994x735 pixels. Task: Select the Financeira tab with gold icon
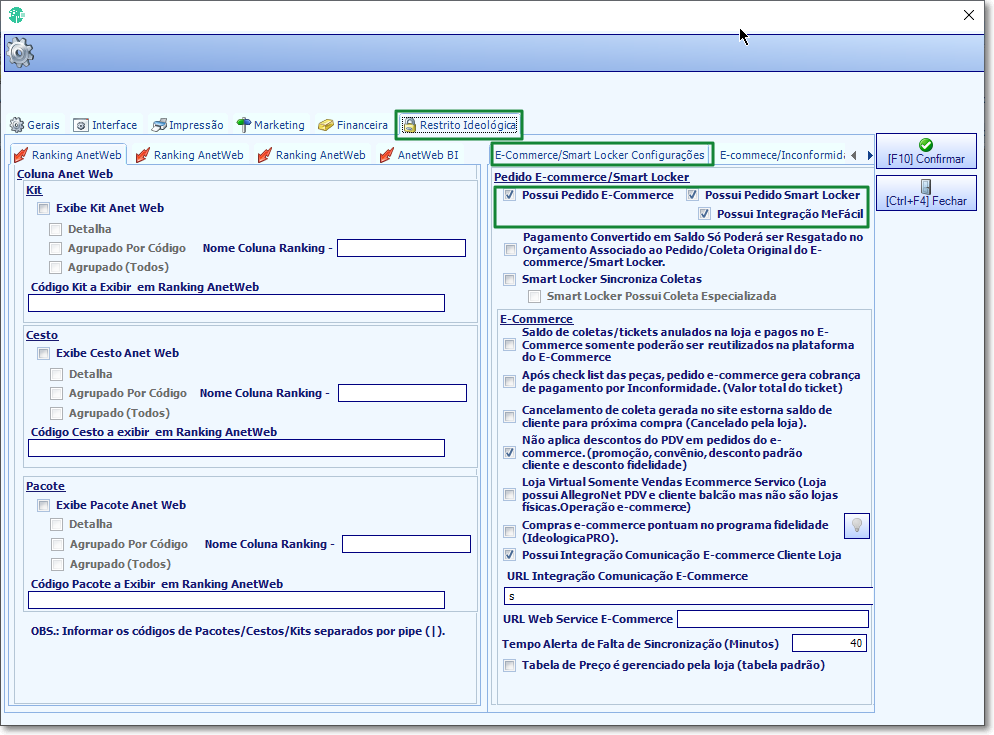point(353,125)
